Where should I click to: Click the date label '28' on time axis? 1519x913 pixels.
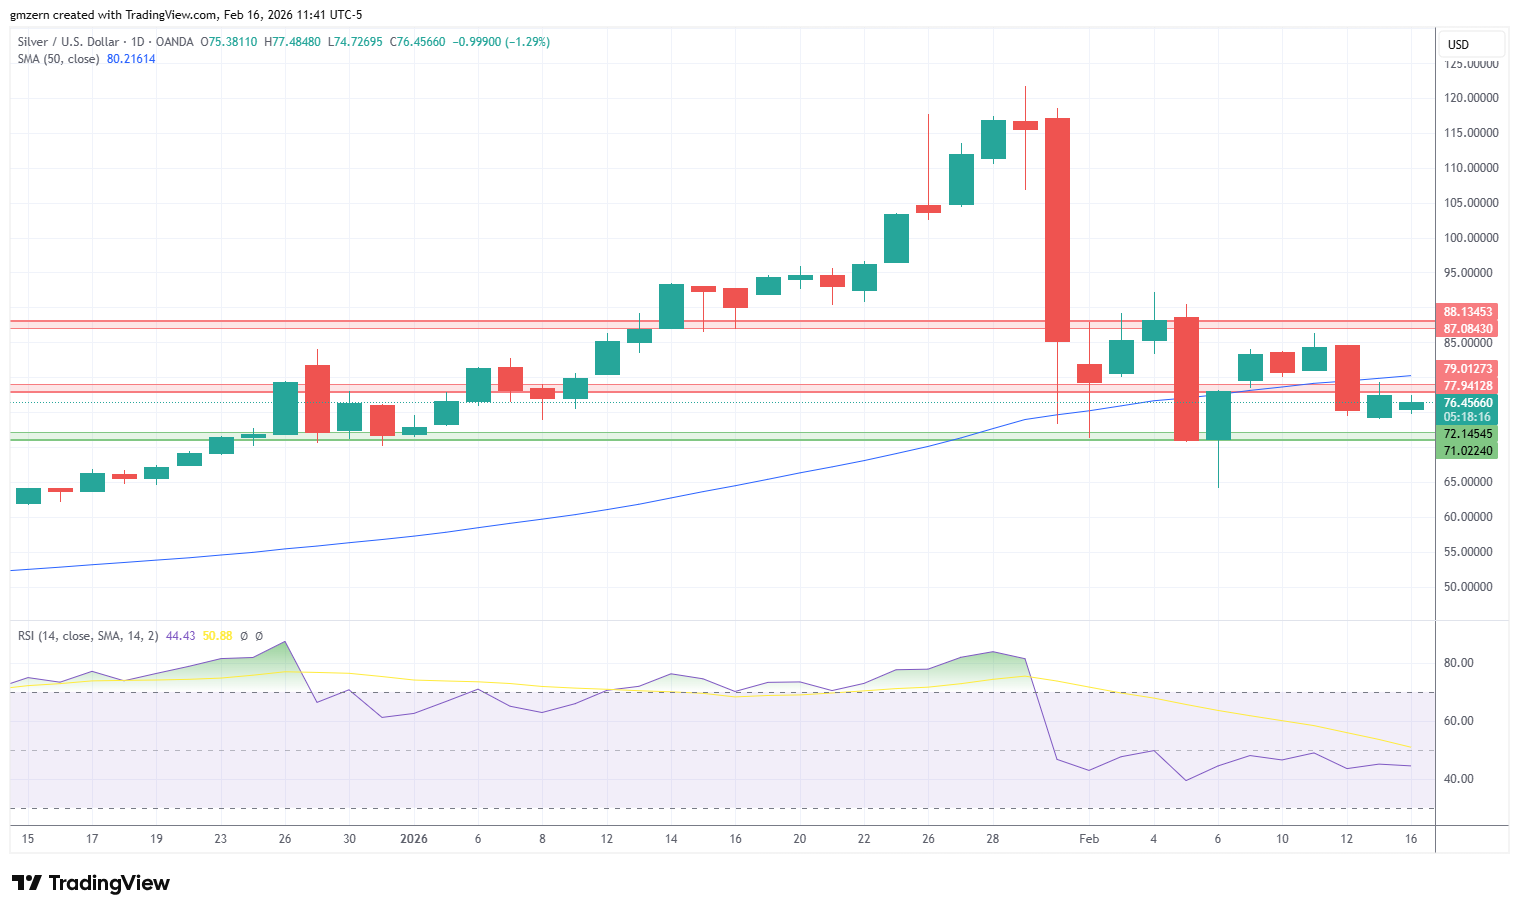(992, 839)
